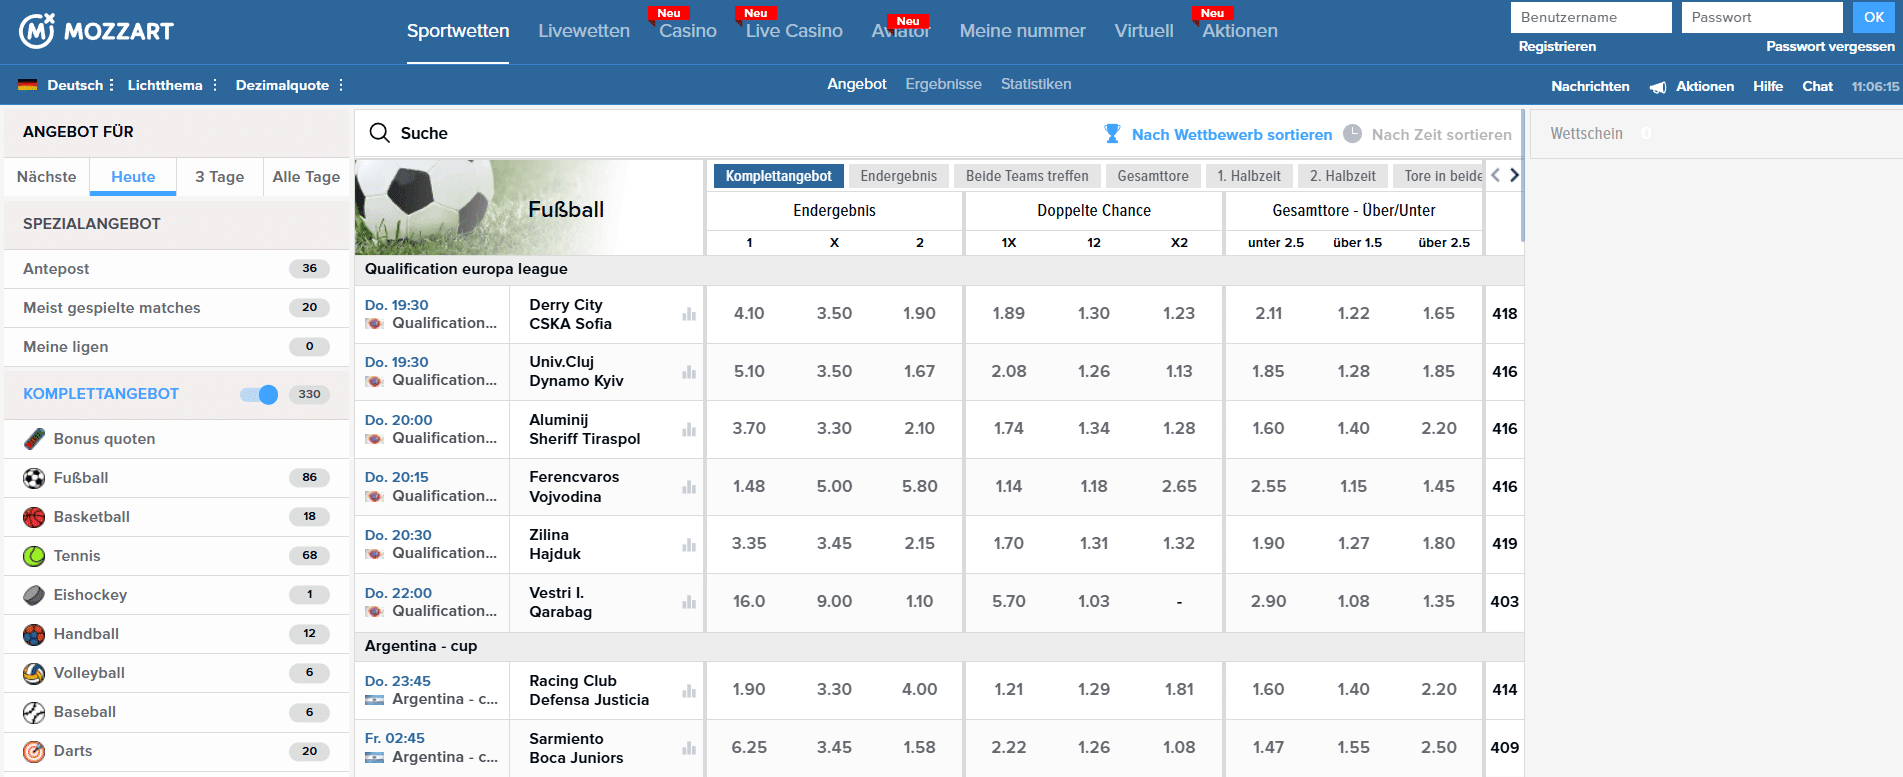Select the Darts sport icon
Image resolution: width=1903 pixels, height=777 pixels.
[34, 751]
